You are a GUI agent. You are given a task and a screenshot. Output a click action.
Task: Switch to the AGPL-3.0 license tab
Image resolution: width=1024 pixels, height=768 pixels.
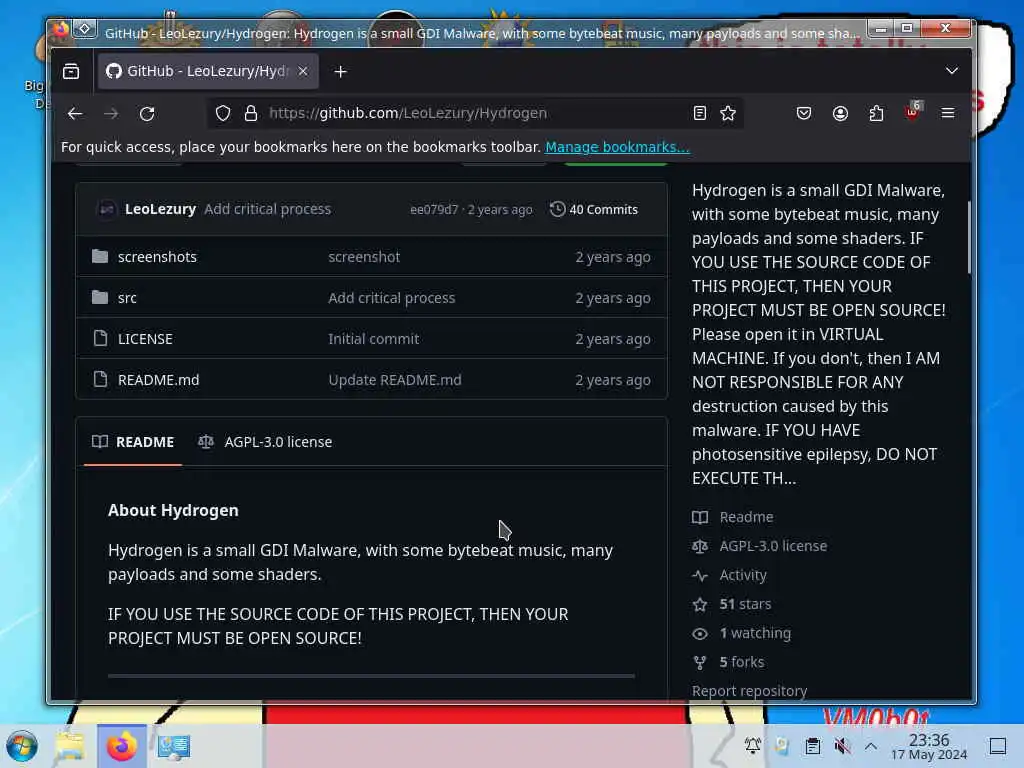[x=265, y=442]
